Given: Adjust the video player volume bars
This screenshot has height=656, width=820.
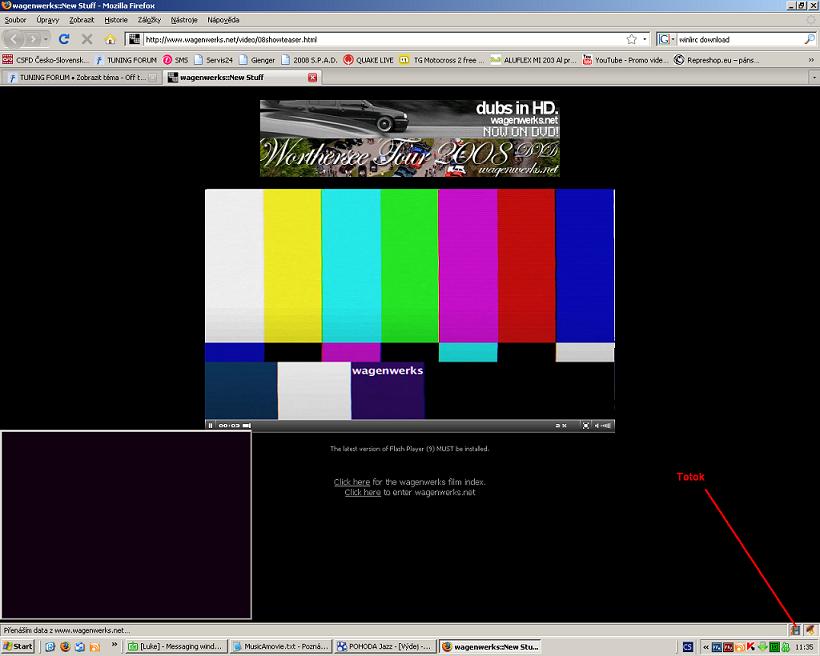Looking at the screenshot, I should [x=607, y=425].
